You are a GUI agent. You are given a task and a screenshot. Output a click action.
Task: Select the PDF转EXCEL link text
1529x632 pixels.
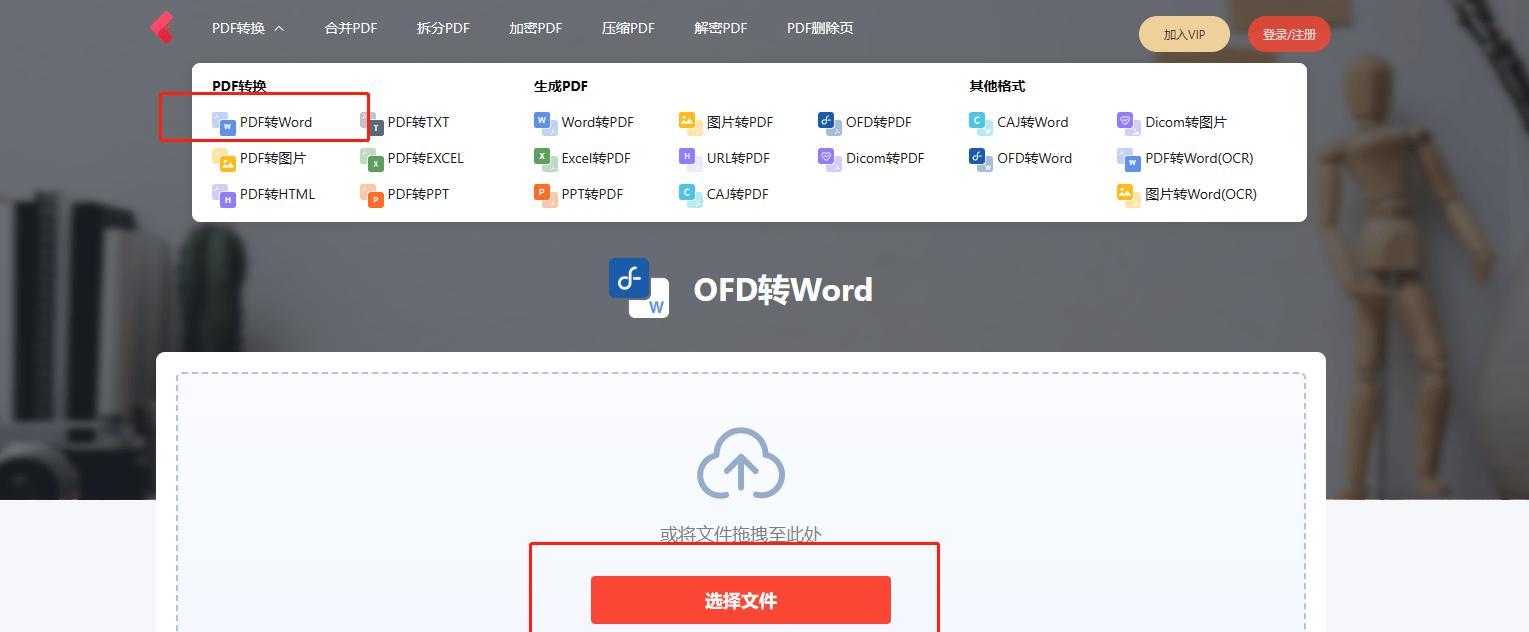[x=426, y=158]
